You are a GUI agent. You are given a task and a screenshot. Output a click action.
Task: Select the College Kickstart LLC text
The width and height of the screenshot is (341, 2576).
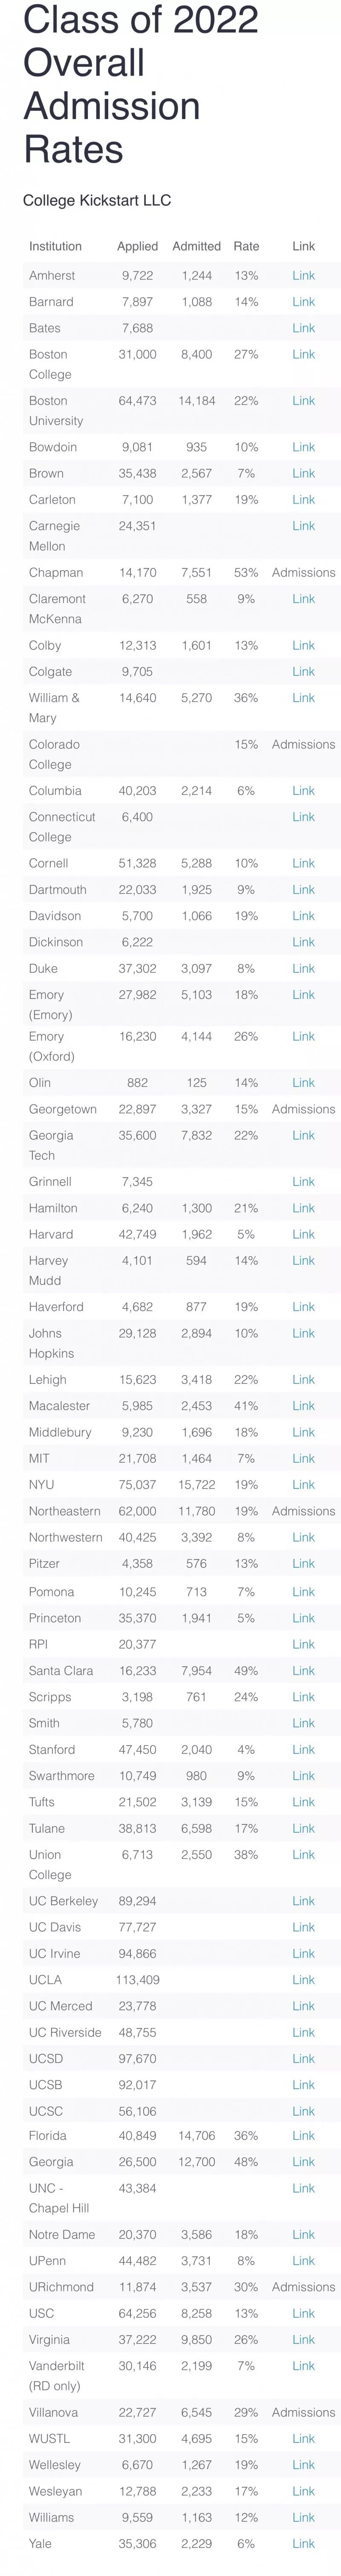coord(97,200)
